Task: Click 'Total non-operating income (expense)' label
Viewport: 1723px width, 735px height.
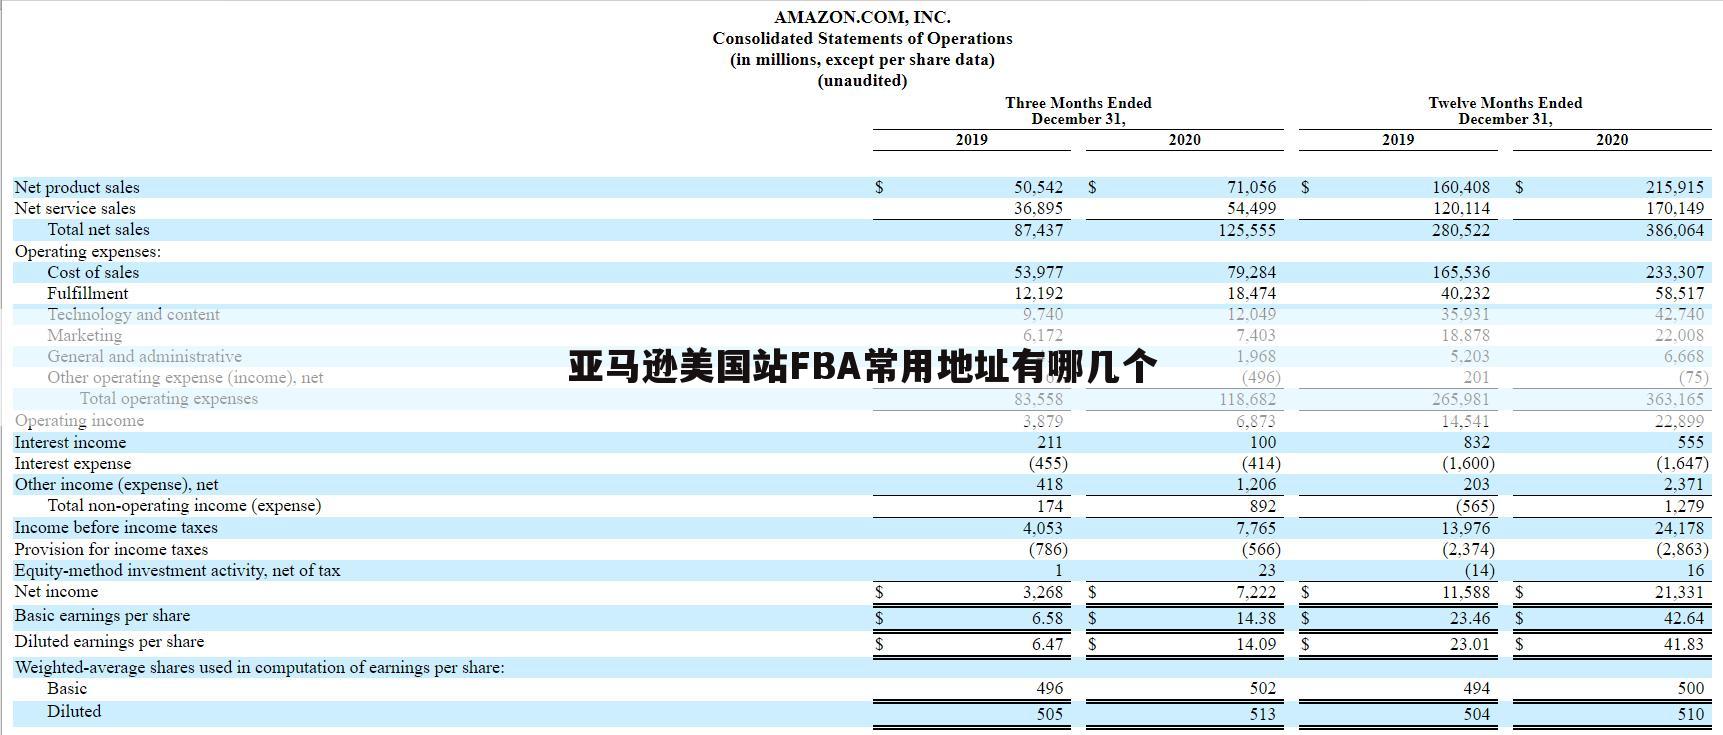Action: coord(184,506)
